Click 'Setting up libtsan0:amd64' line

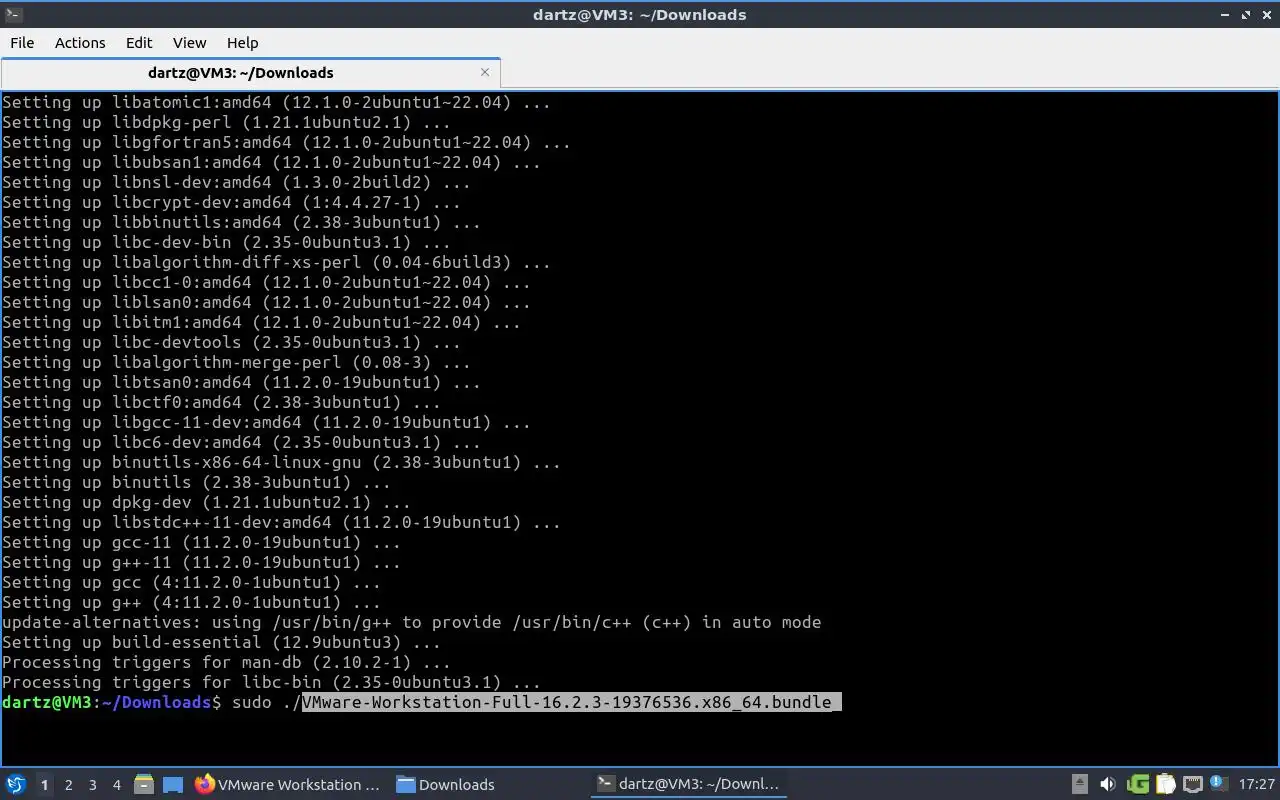(x=241, y=382)
